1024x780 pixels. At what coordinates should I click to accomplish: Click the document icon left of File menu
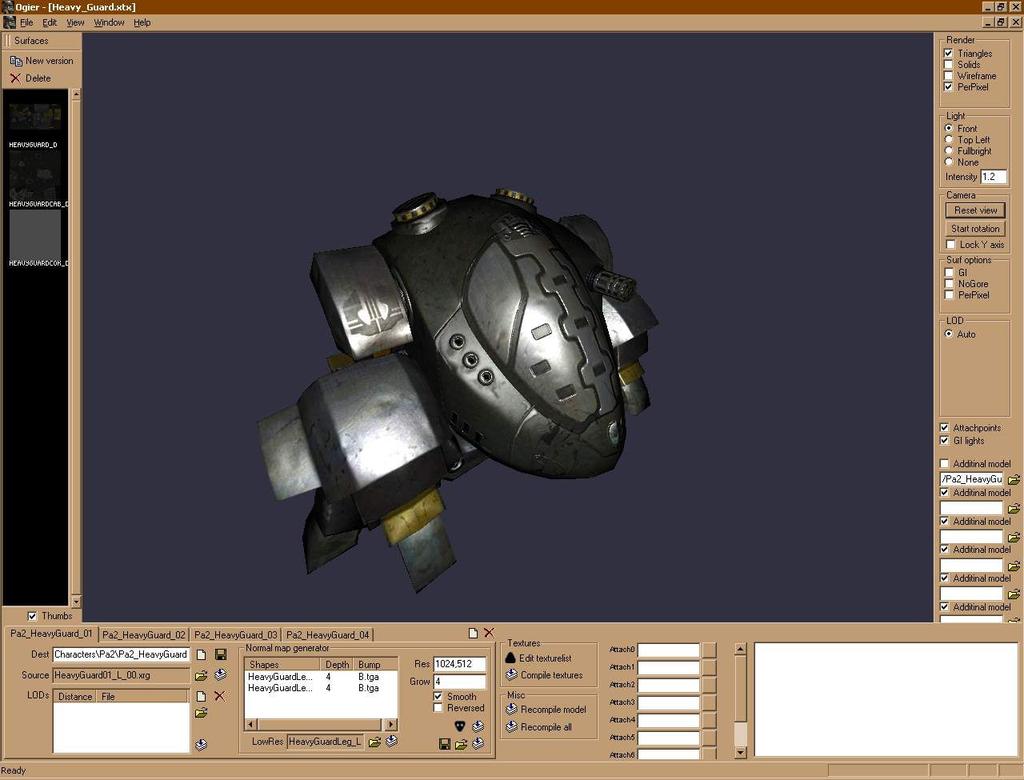(9, 22)
